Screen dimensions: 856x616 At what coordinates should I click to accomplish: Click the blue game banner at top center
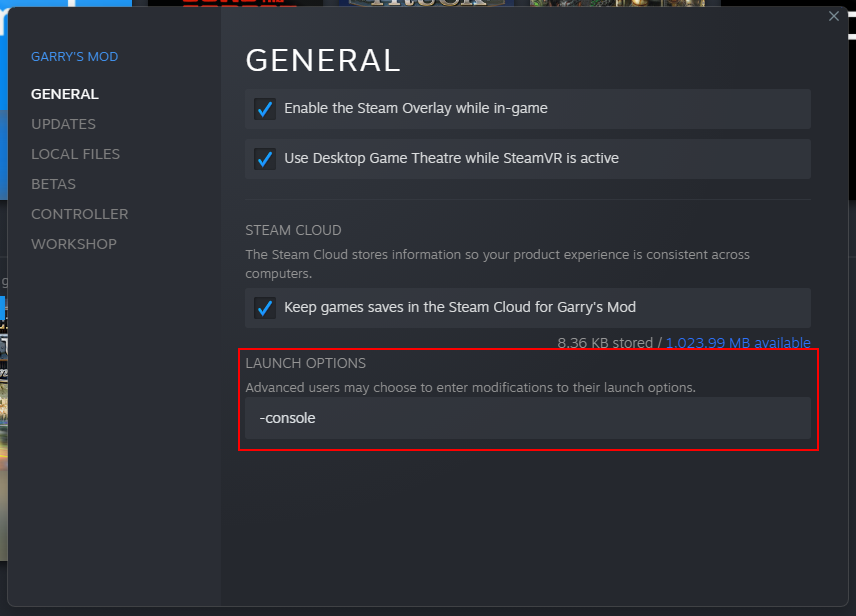(426, 3)
